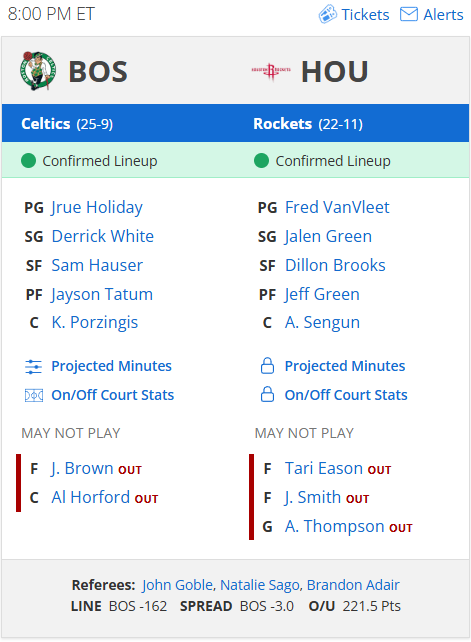Click the Houston Rockets team logo
471x642 pixels.
coord(271,71)
